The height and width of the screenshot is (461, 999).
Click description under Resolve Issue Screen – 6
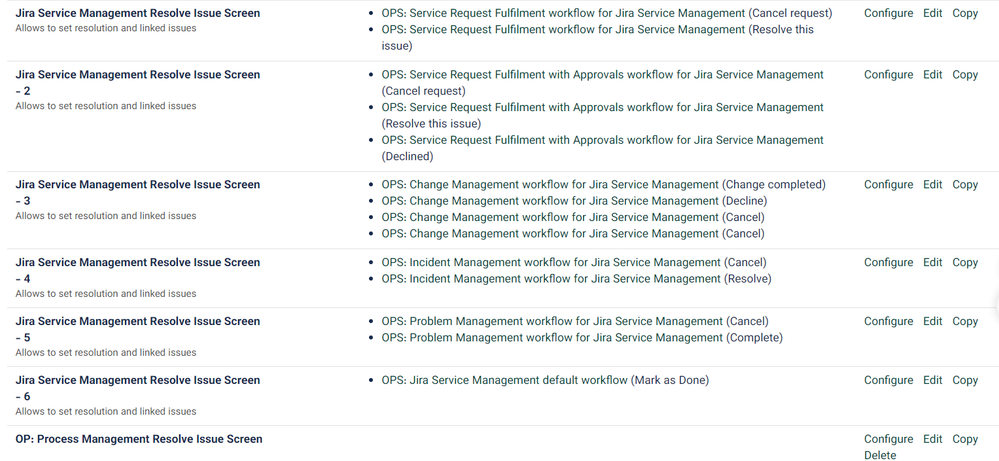(x=106, y=411)
